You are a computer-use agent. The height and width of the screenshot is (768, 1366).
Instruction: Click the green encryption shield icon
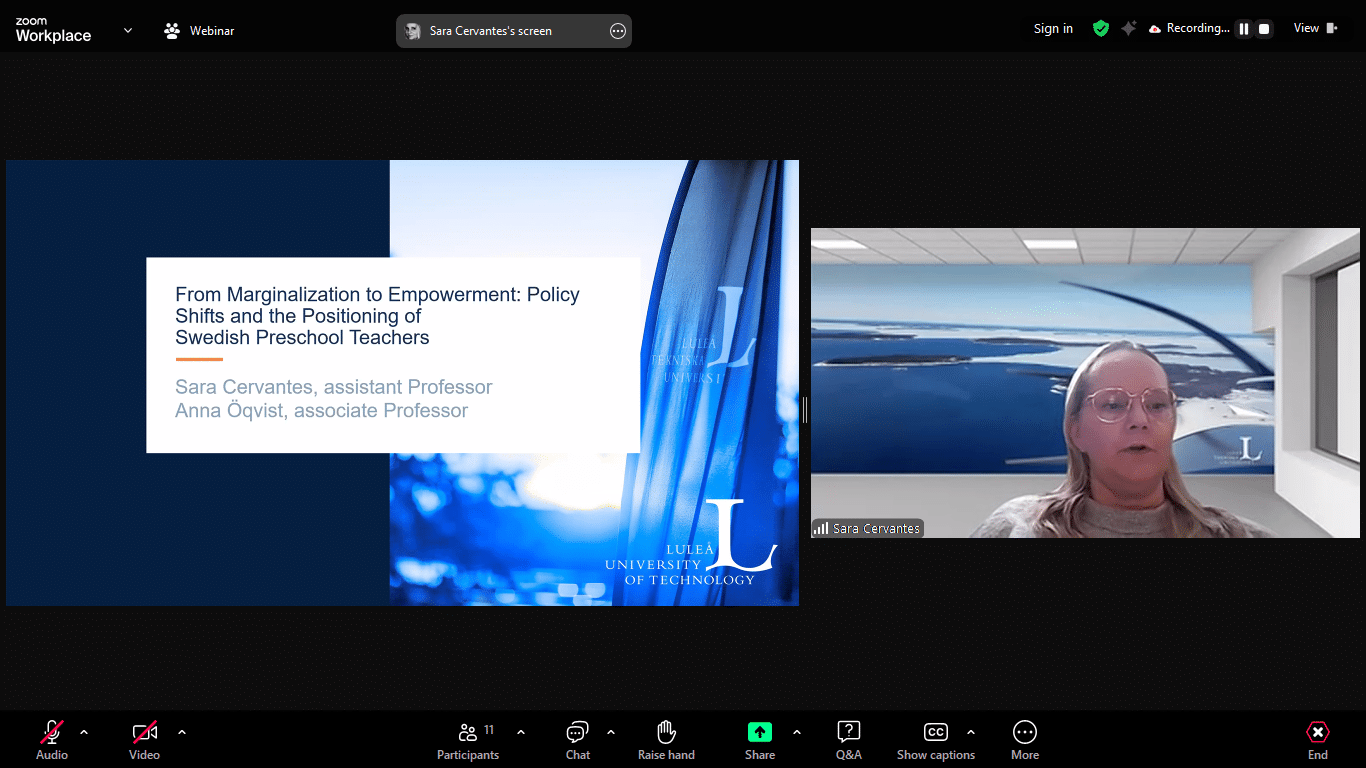[1101, 29]
